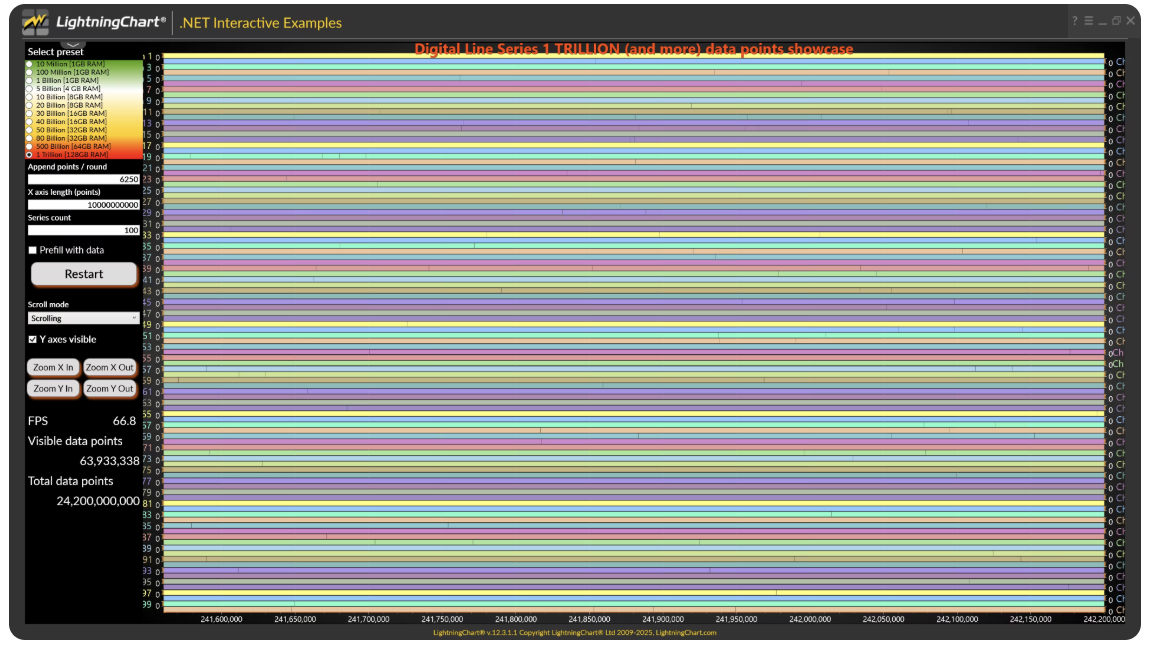Click X axis label 241,900,000
Screen dimensions: 1150x648
pyautogui.click(x=663, y=619)
